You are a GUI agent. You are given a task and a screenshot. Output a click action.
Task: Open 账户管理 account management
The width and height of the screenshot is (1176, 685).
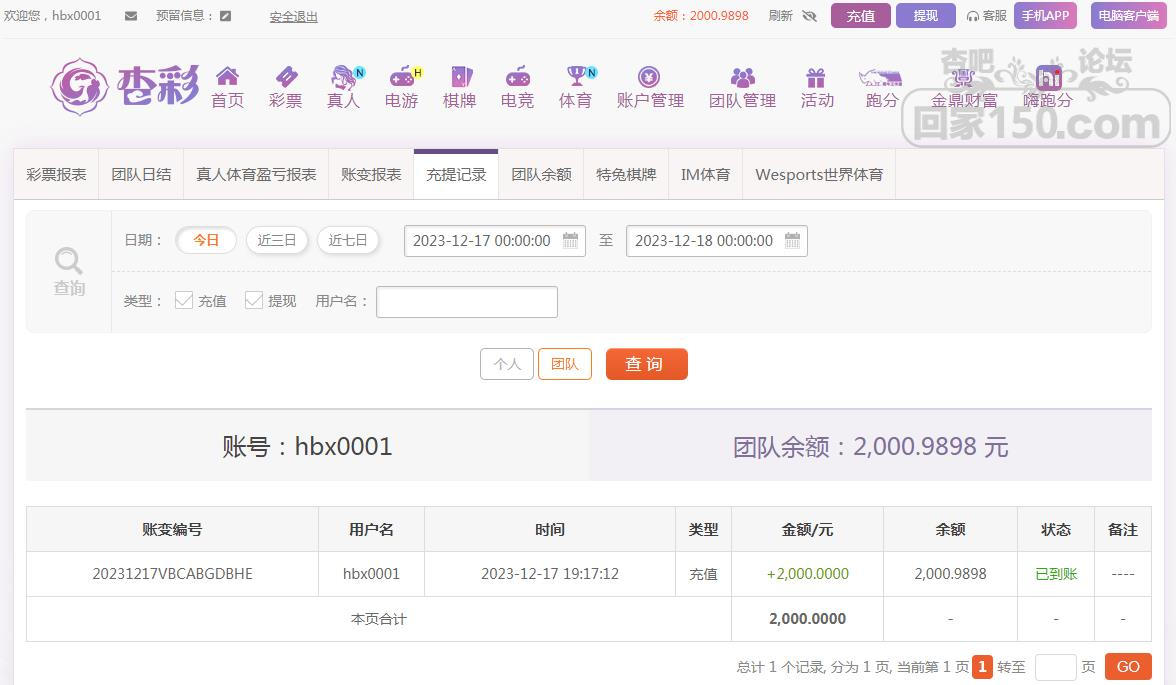pos(650,87)
